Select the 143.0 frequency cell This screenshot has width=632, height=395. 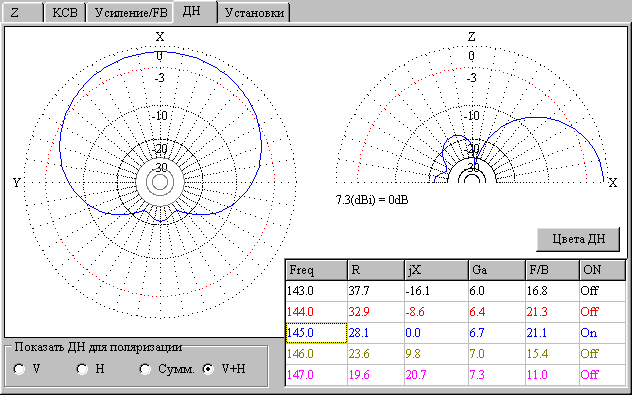pos(316,291)
